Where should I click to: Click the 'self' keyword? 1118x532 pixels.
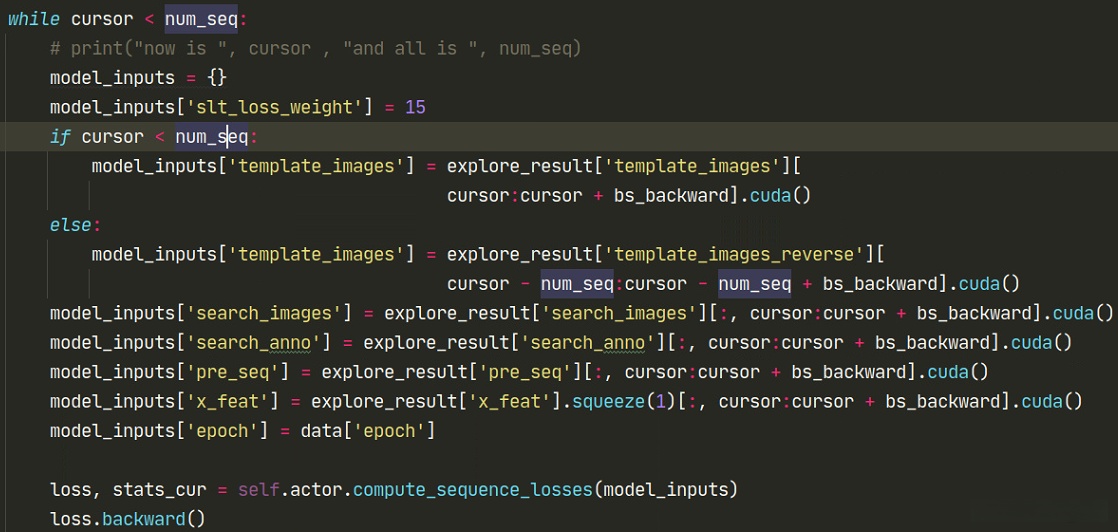258,491
